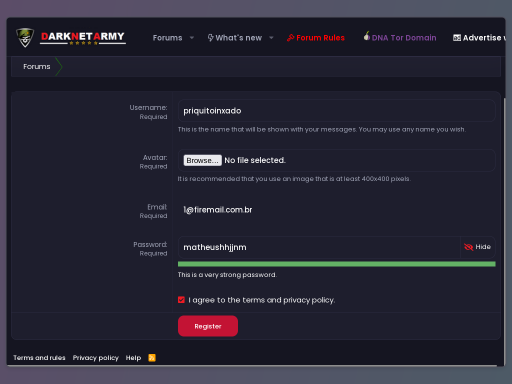Open DNA Tor Domain navigation link
The width and height of the screenshot is (512, 384).
pyautogui.click(x=400, y=38)
